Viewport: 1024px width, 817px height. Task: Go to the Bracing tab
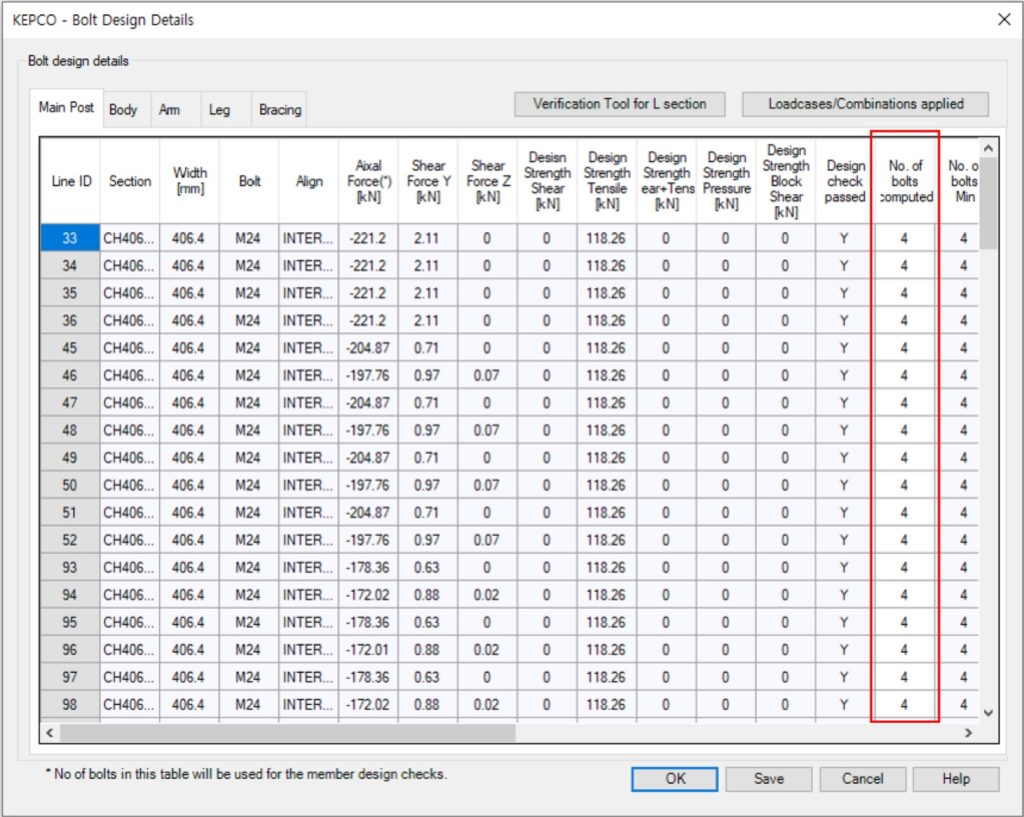(279, 109)
